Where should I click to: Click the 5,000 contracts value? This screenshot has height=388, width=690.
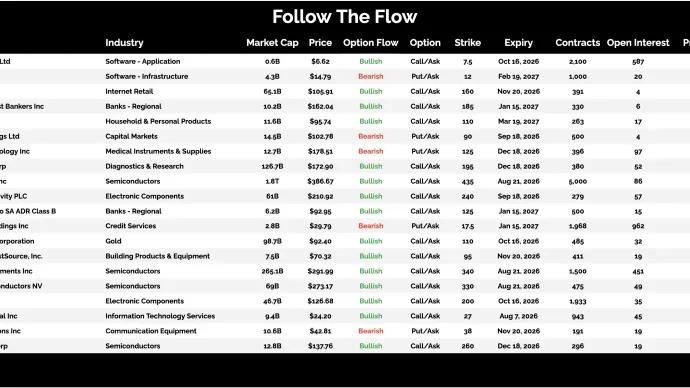(x=577, y=181)
